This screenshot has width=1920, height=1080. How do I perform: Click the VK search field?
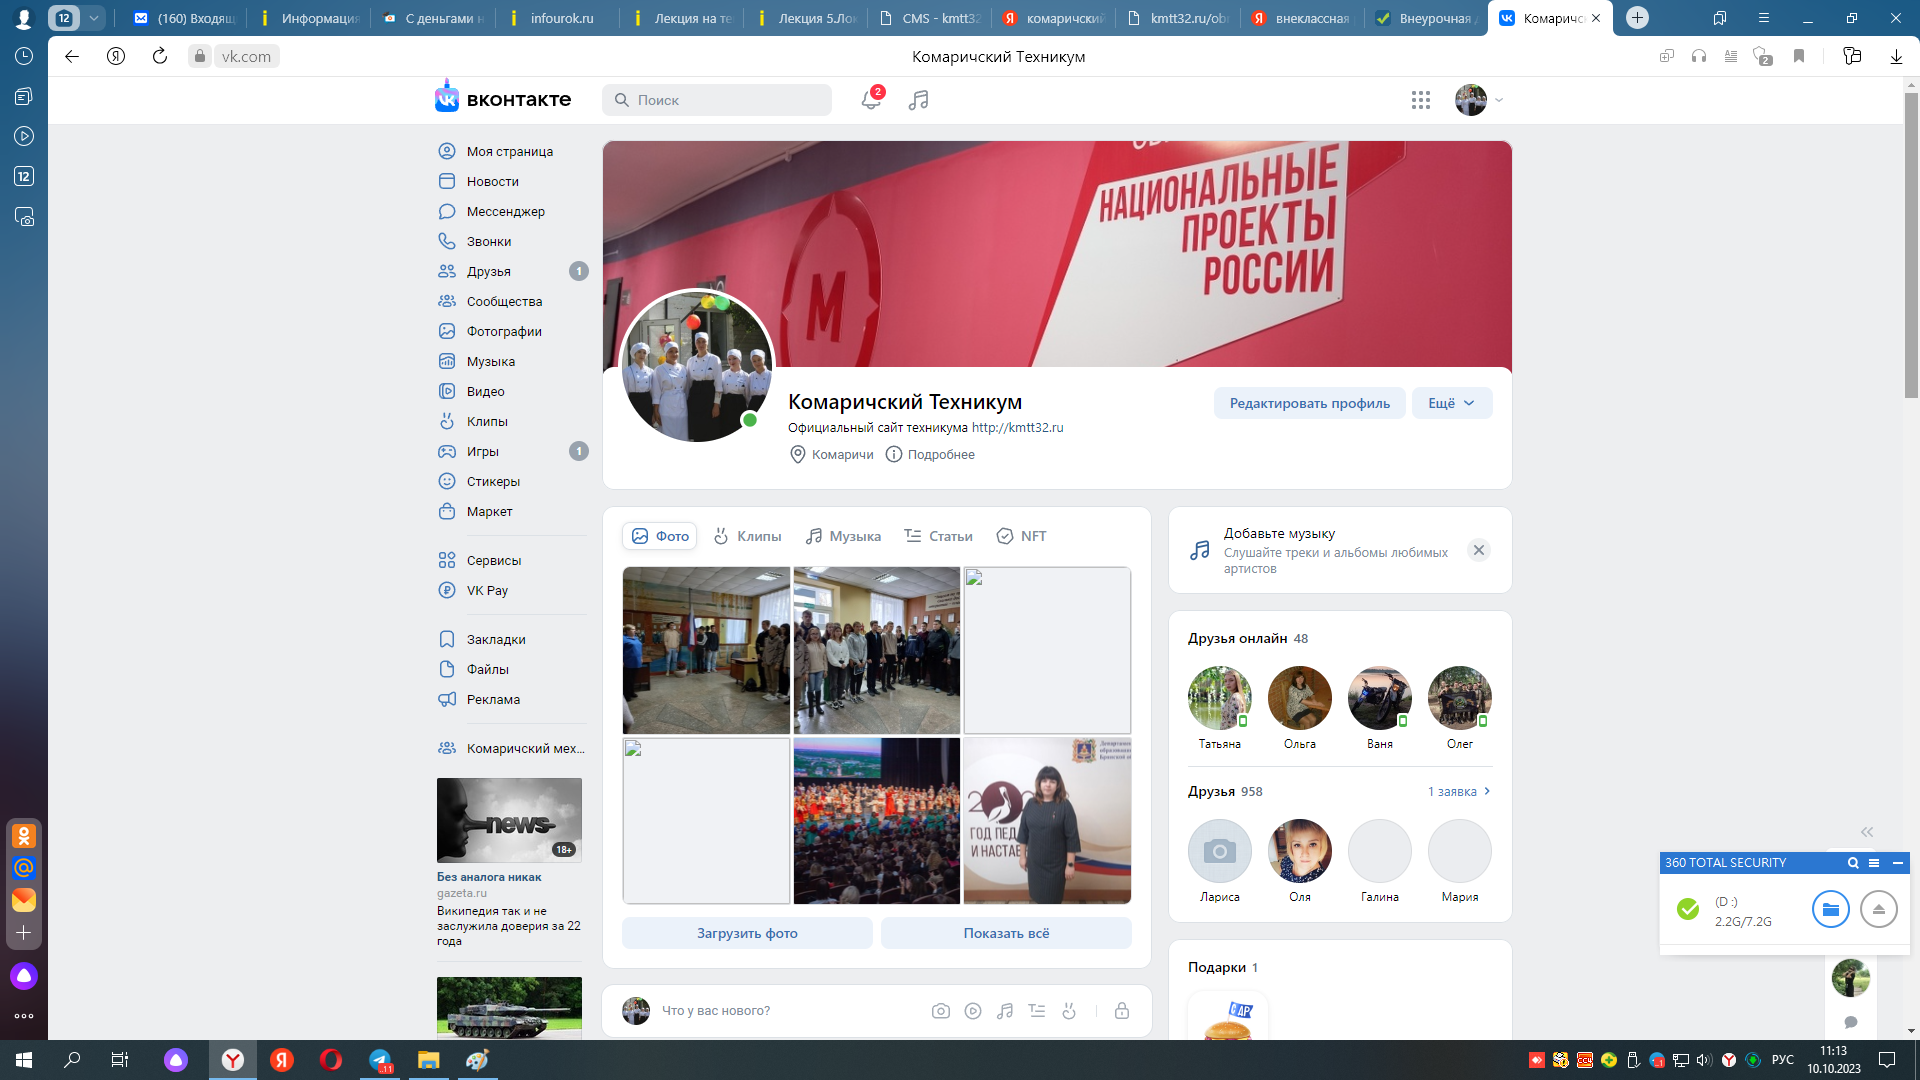tap(717, 100)
